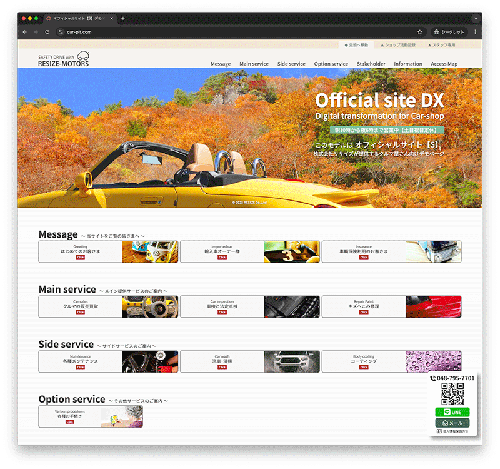Bookmark this page with the star icon
500x469 pixels.
coord(420,32)
